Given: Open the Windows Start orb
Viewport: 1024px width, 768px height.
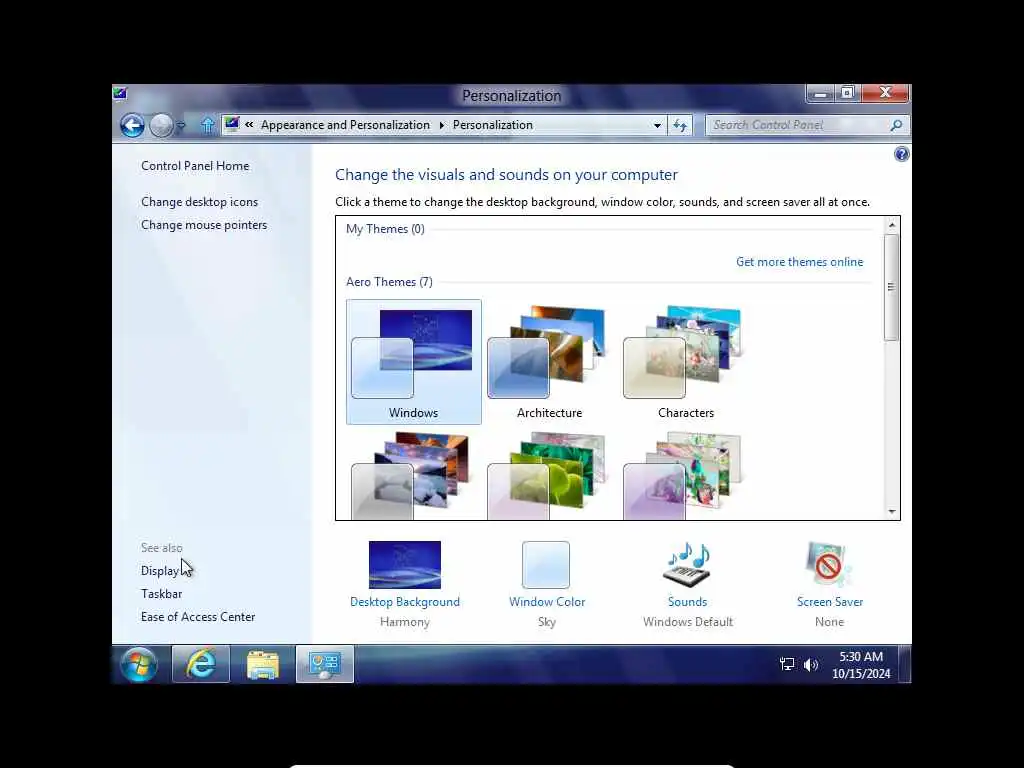Looking at the screenshot, I should click(139, 665).
